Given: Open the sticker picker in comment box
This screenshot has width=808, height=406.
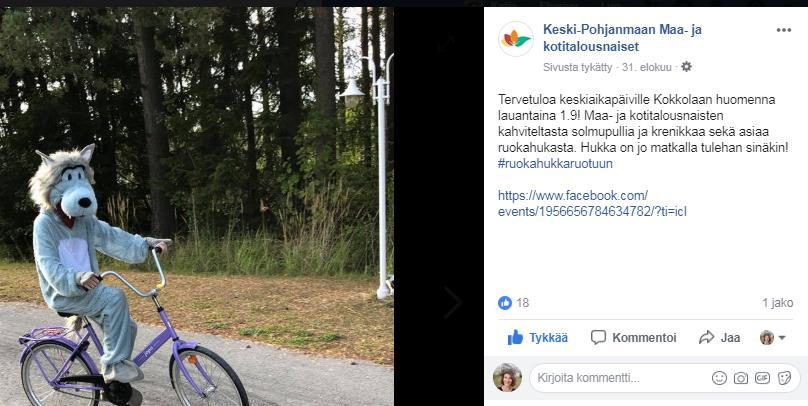Looking at the screenshot, I should (x=784, y=378).
